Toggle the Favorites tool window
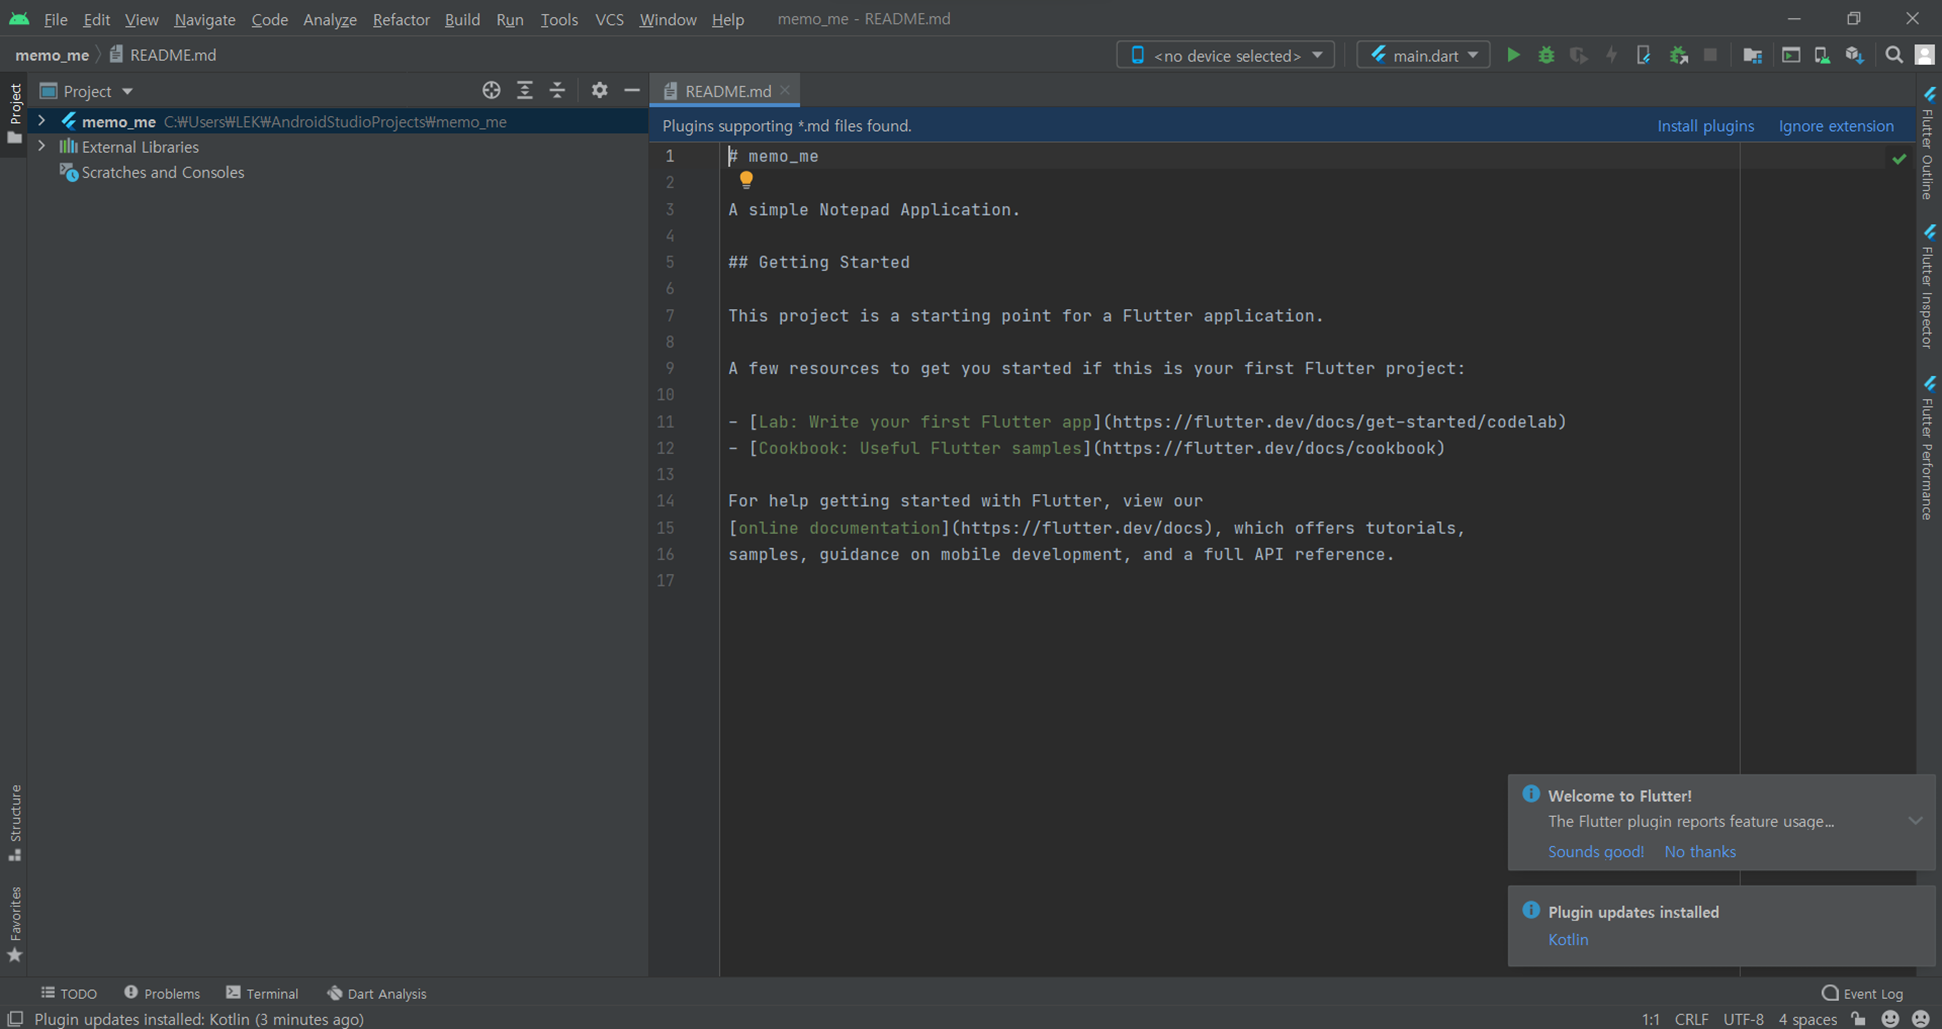 [x=15, y=924]
